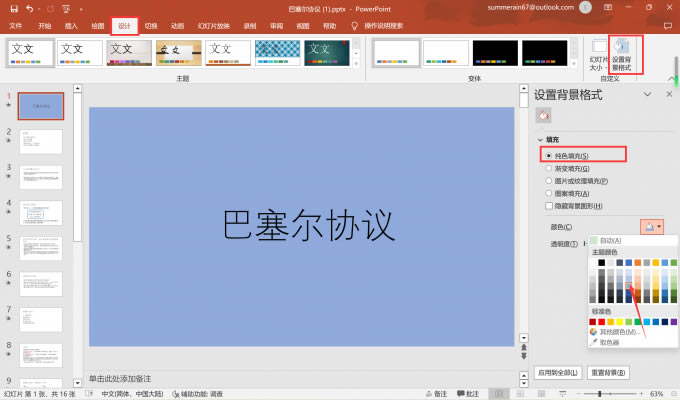Image resolution: width=680 pixels, height=400 pixels.
Task: Switch to the 切换 transitions tab
Action: [150, 25]
